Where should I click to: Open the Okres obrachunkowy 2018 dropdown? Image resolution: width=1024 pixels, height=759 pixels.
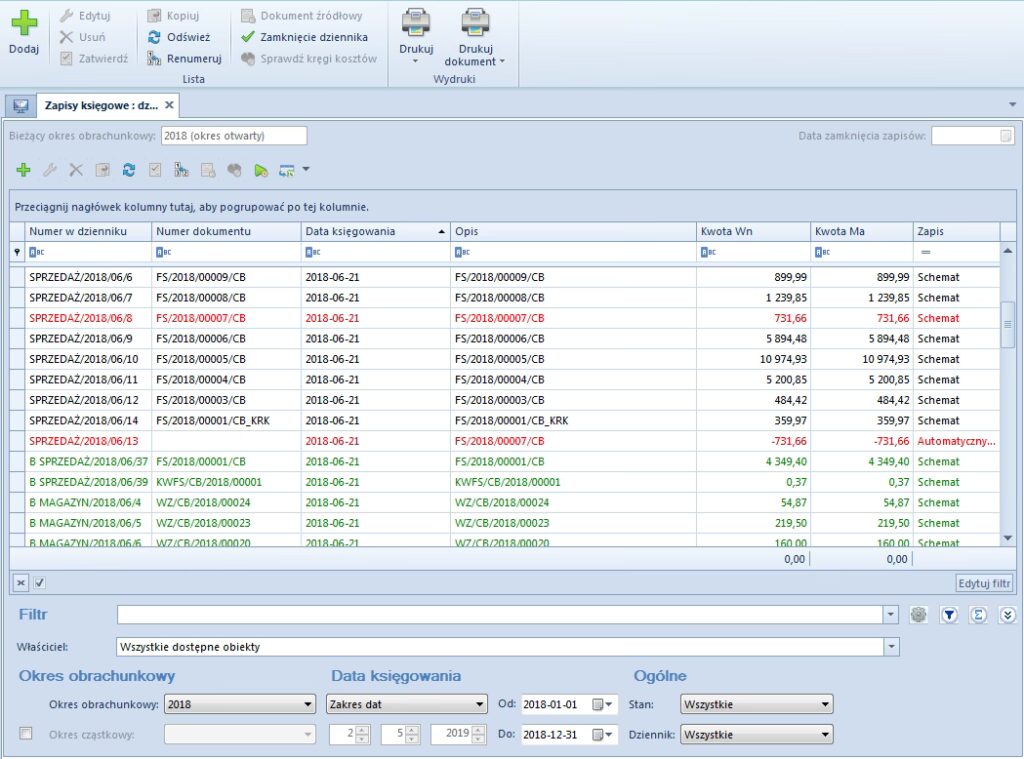pyautogui.click(x=239, y=704)
